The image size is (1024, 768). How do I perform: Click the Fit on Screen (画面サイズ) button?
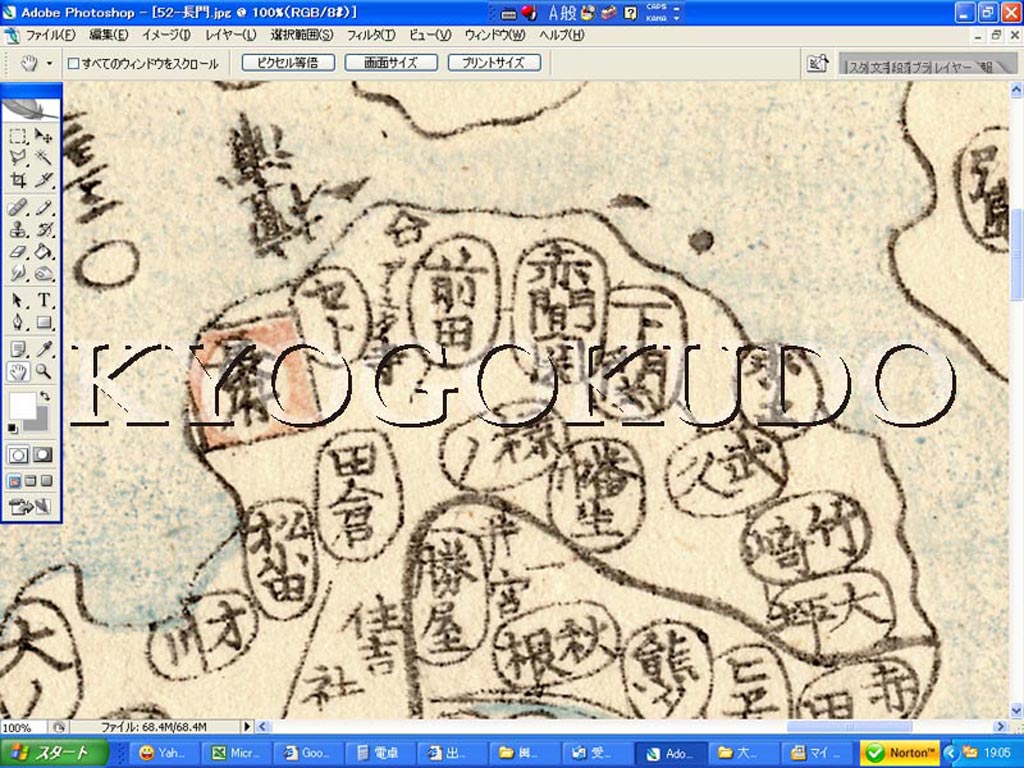pyautogui.click(x=391, y=63)
